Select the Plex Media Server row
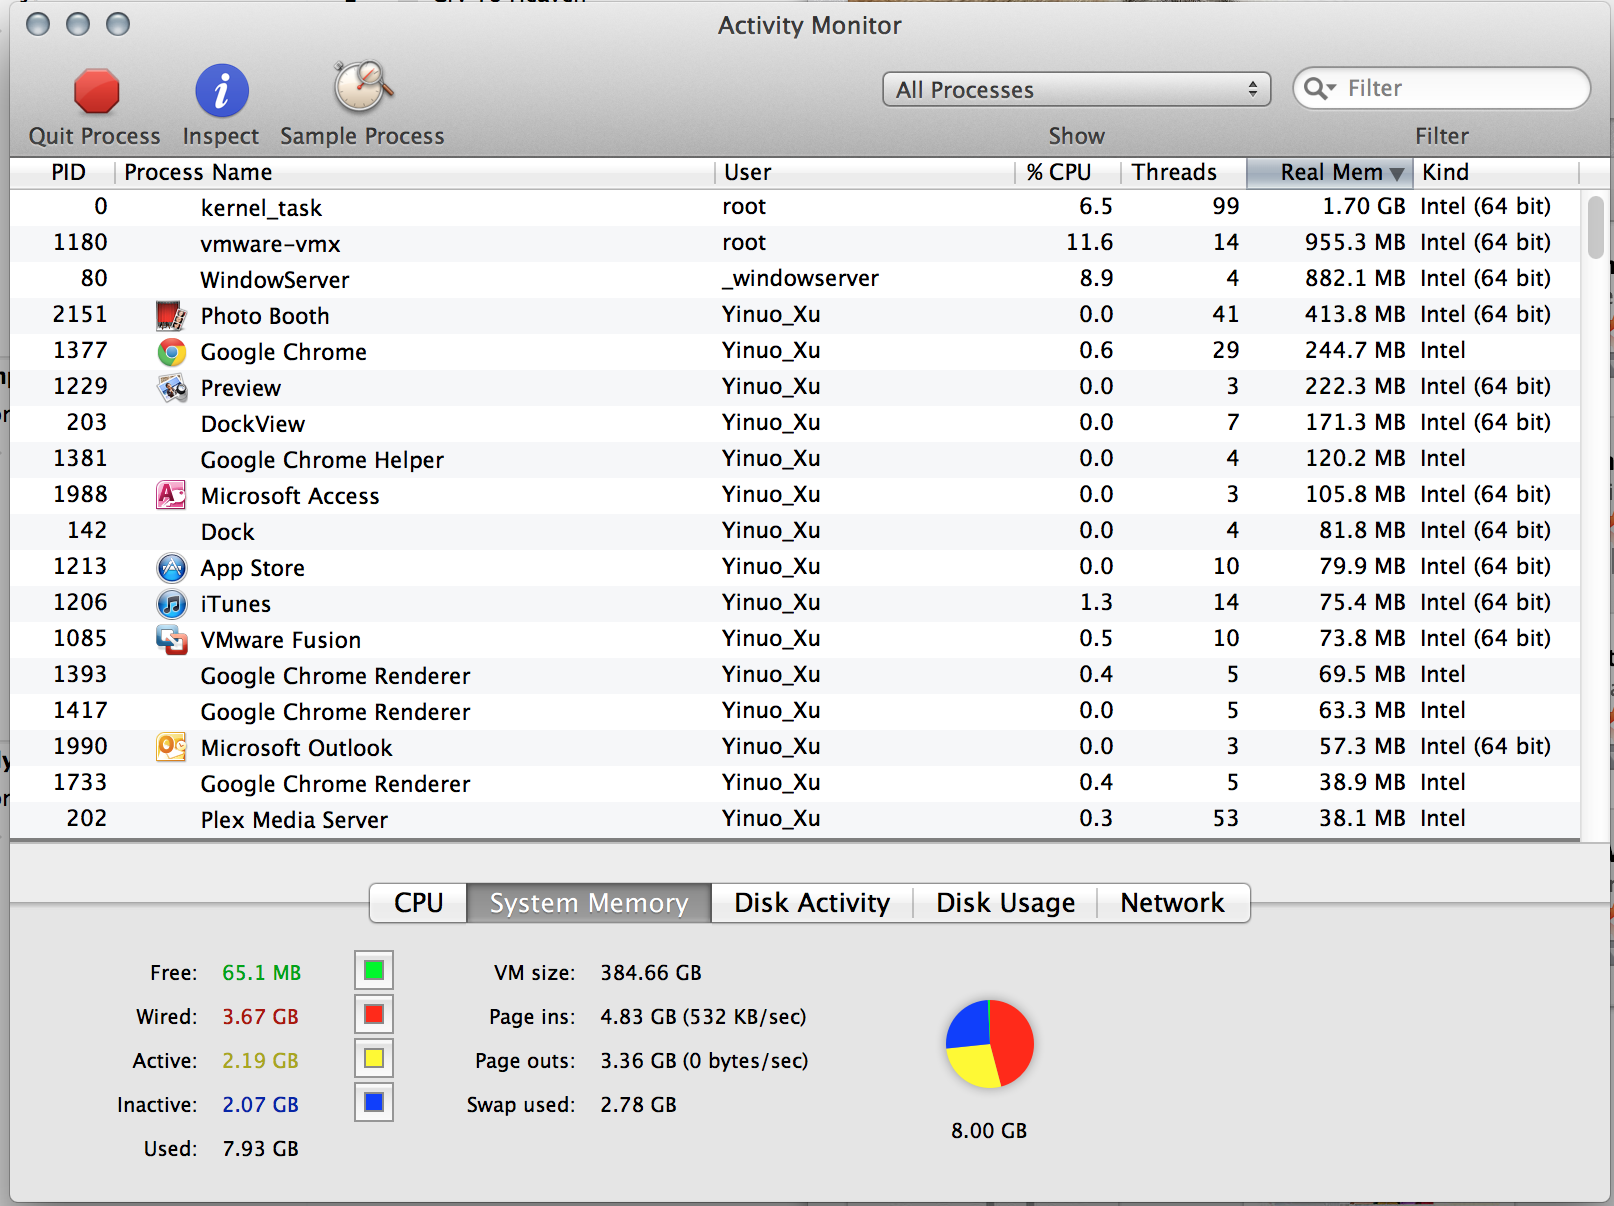Viewport: 1614px width, 1206px height. click(796, 819)
